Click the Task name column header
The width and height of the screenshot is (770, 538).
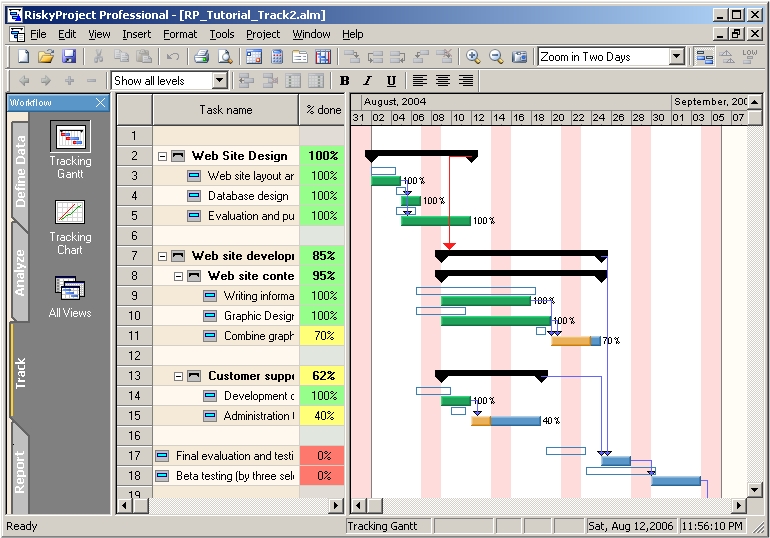point(225,110)
